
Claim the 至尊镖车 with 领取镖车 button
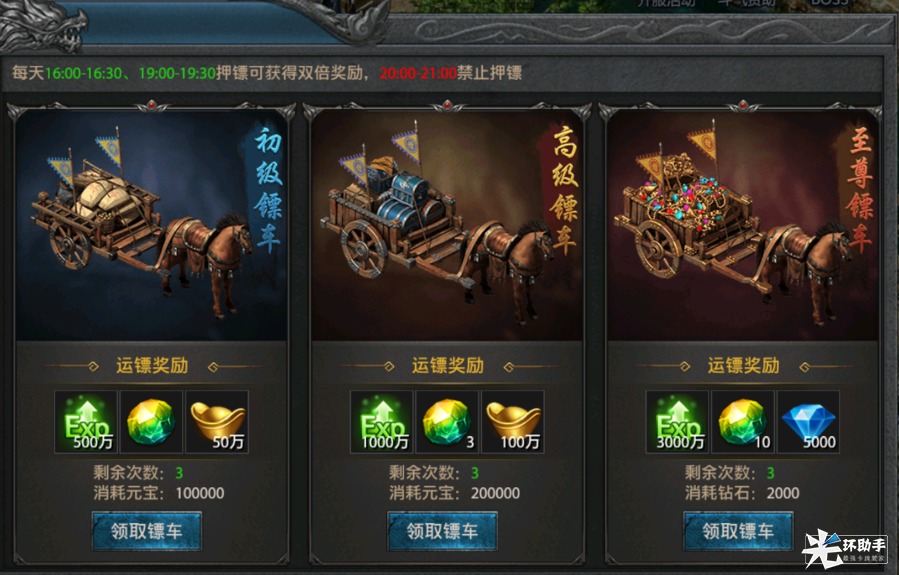click(x=738, y=531)
